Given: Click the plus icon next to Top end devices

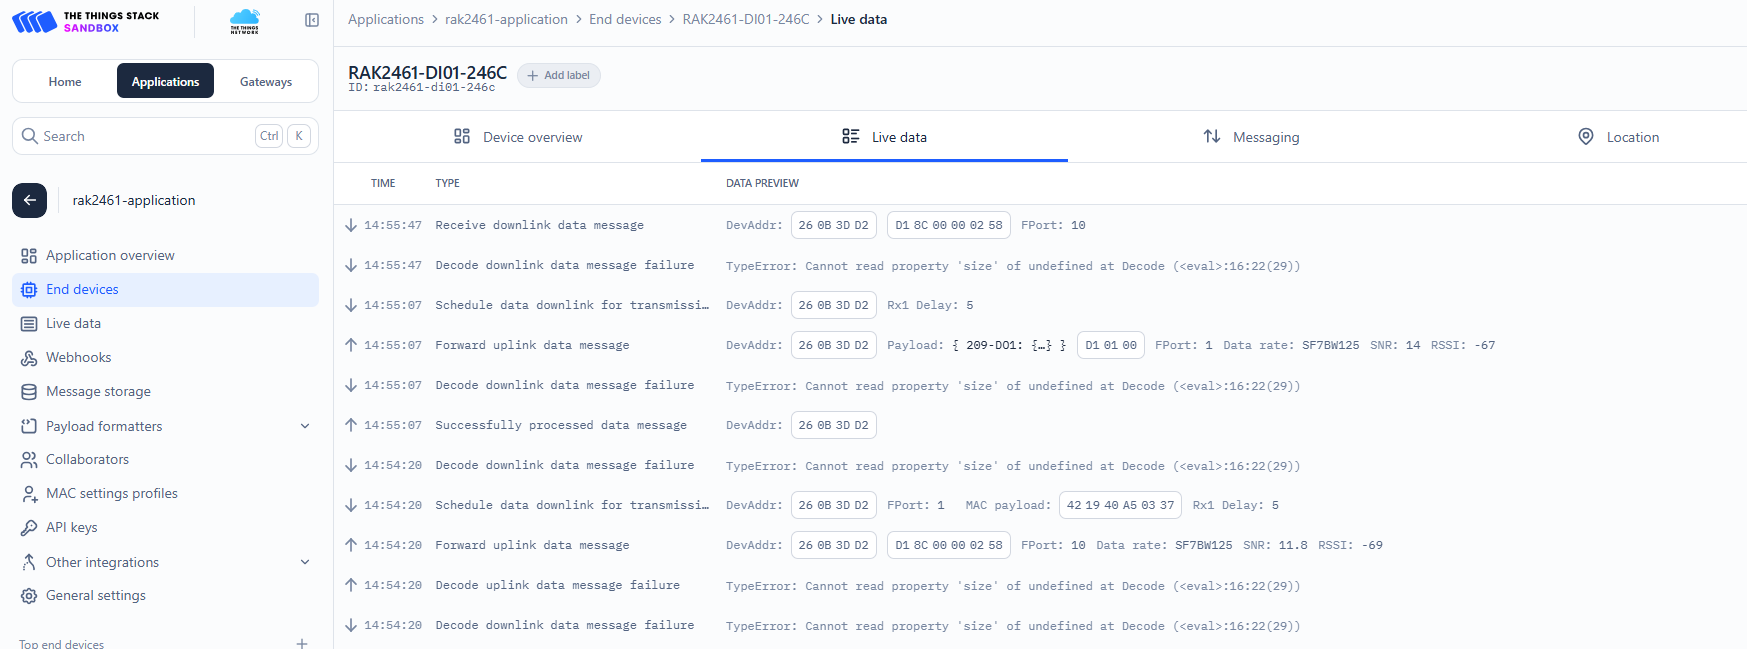Looking at the screenshot, I should pos(301,643).
